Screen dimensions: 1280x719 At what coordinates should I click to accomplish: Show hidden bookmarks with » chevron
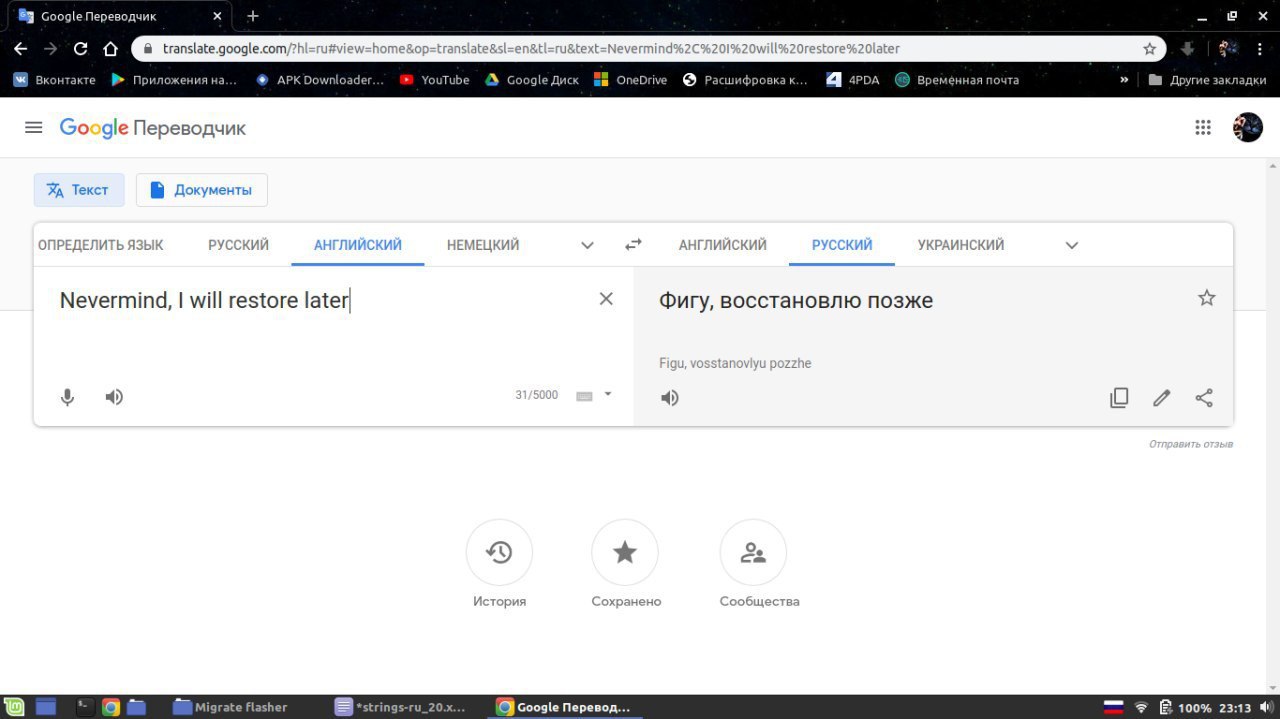coord(1124,80)
